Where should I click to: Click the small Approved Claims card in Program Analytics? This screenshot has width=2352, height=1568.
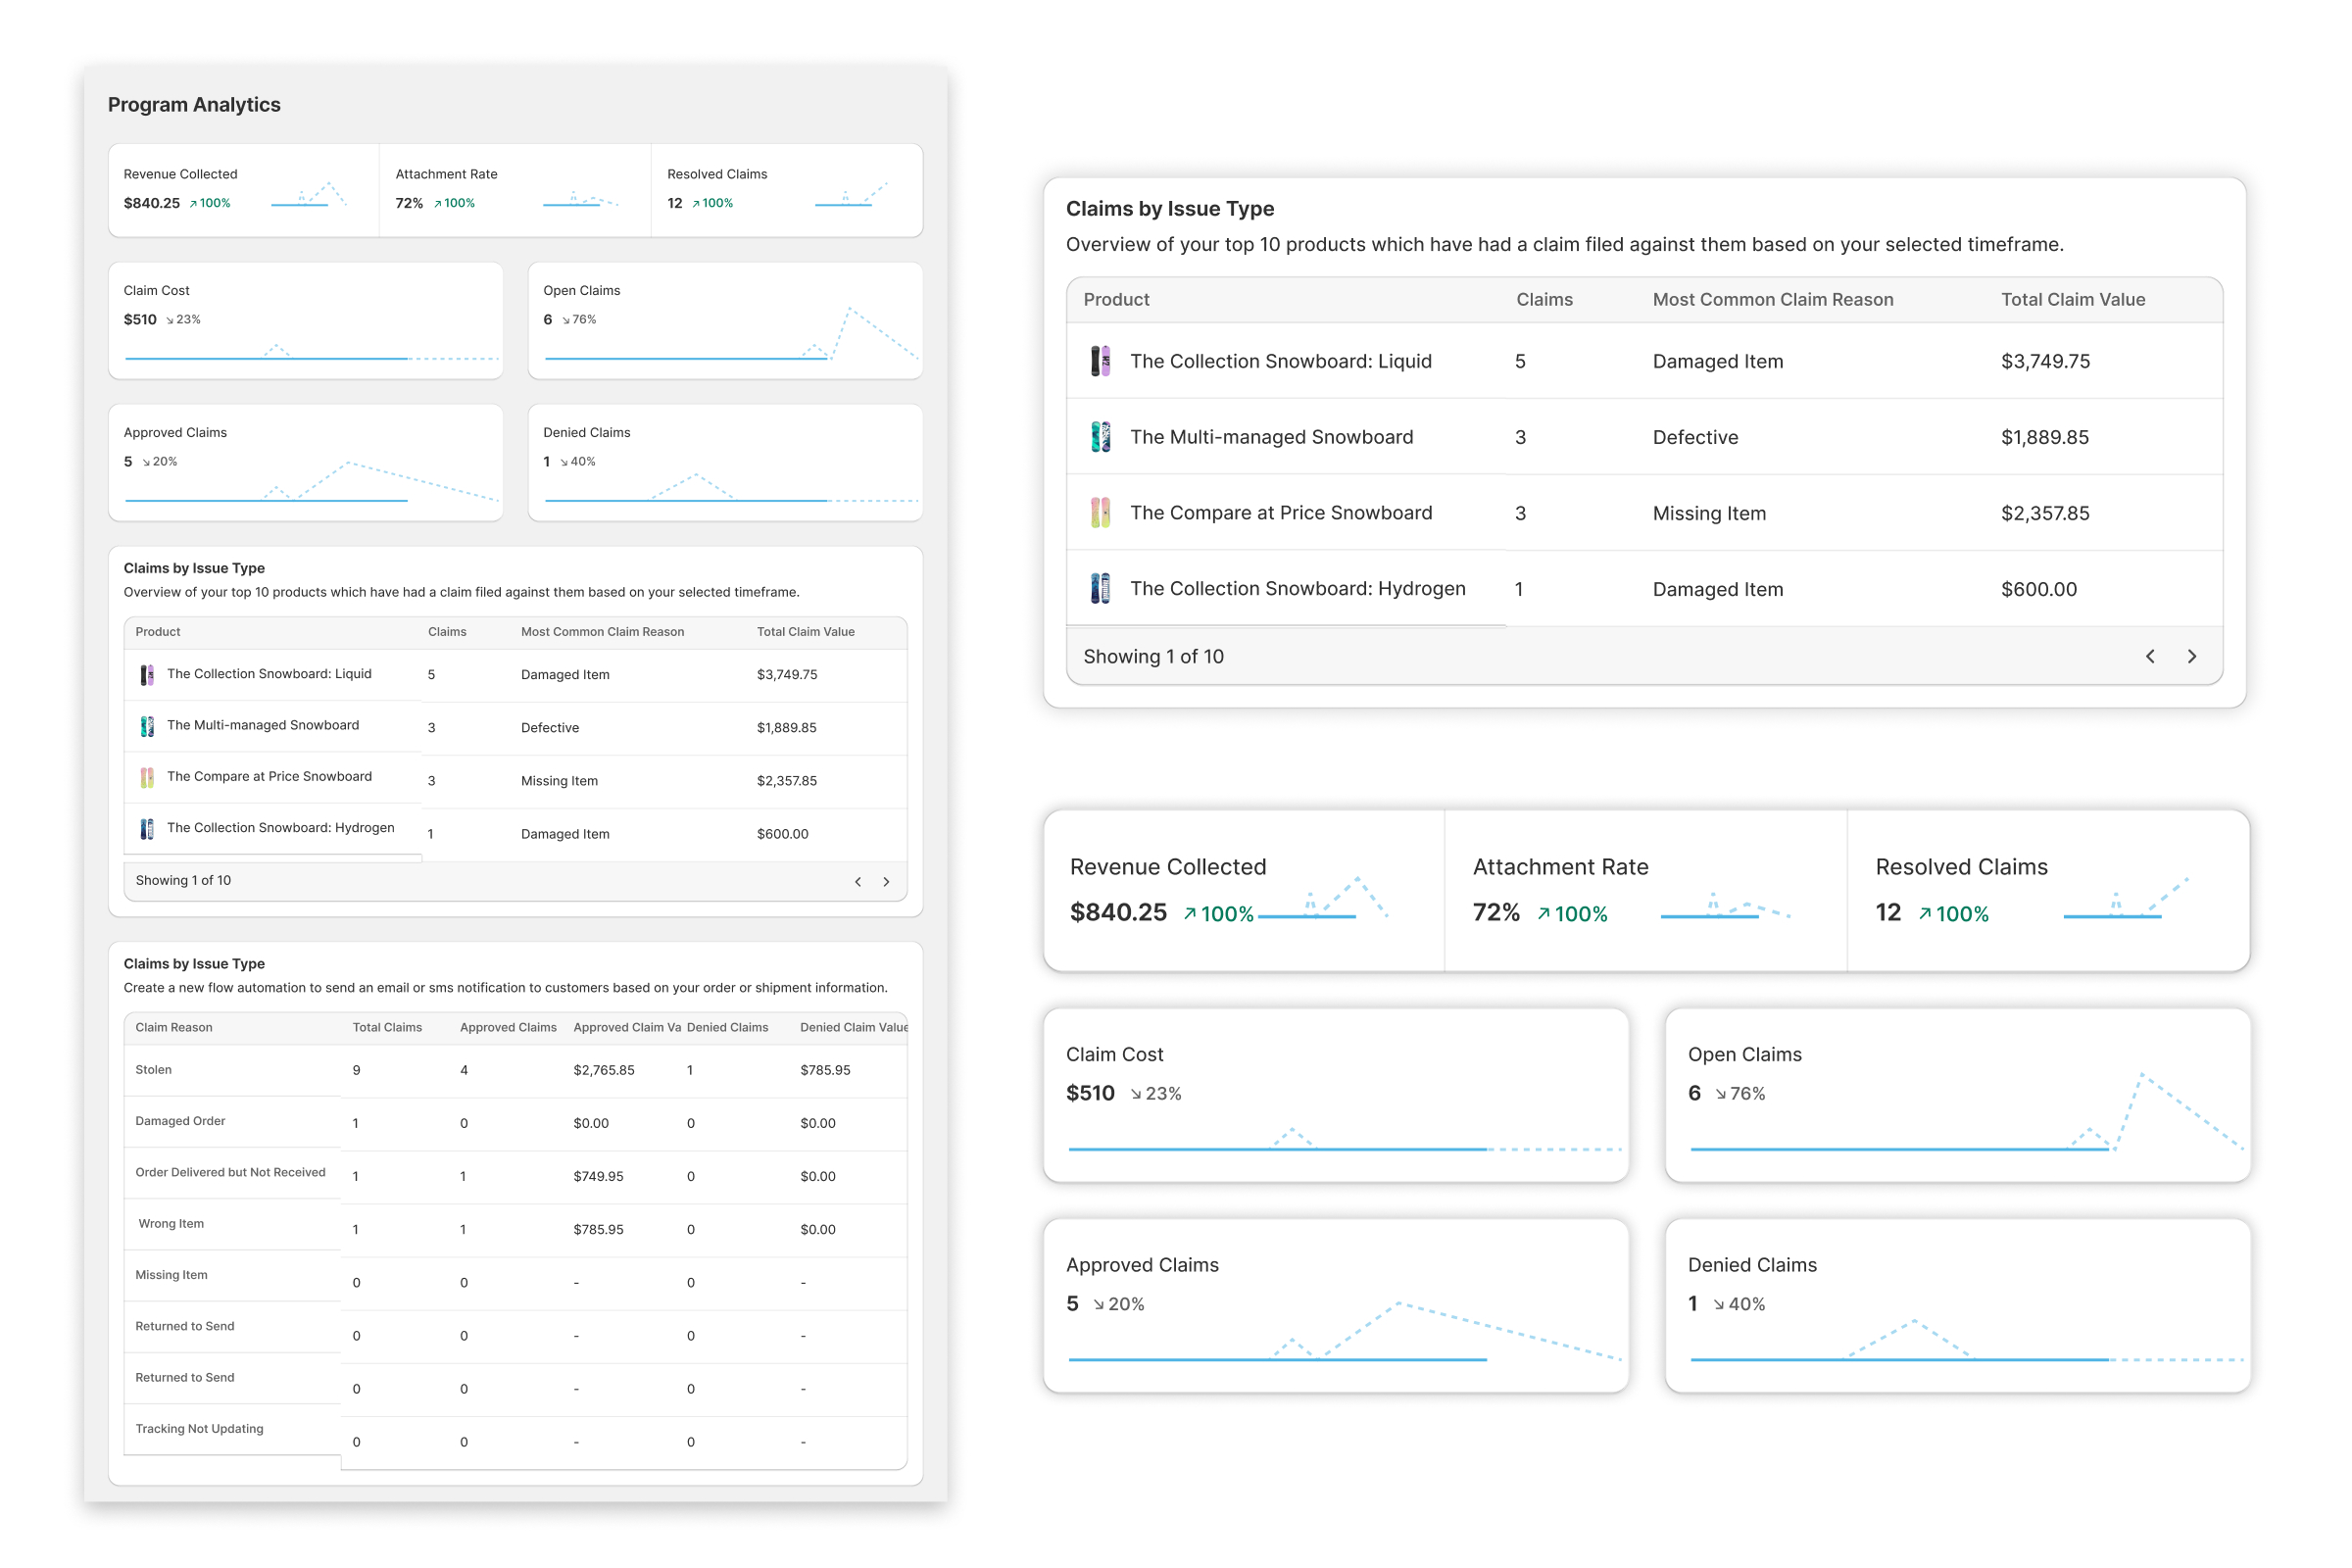click(x=305, y=462)
